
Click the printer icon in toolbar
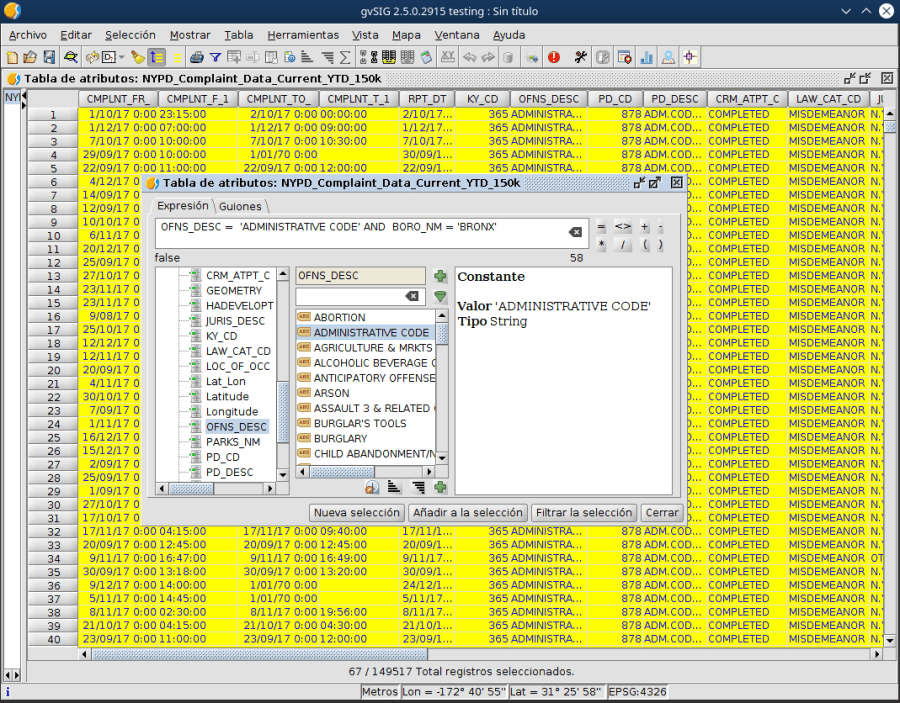pos(197,57)
